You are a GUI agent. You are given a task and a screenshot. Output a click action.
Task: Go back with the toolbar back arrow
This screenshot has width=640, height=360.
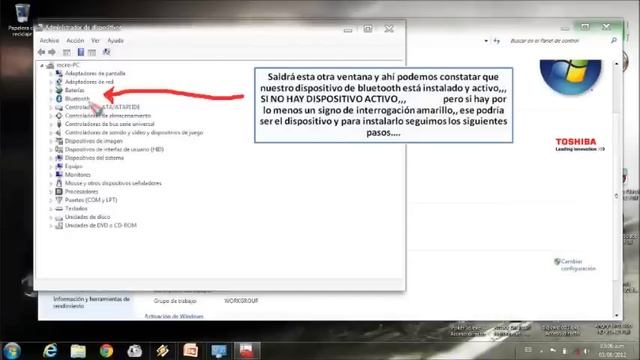tap(41, 52)
